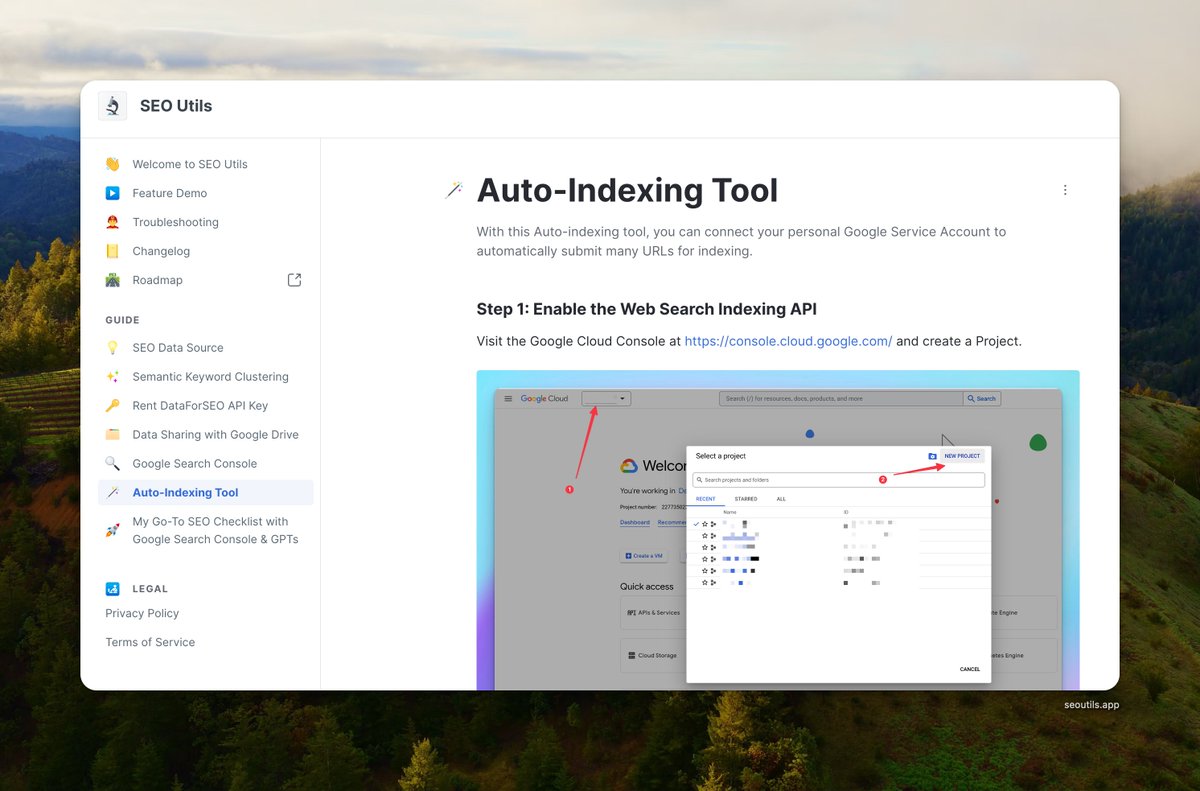Click the Auto-Indexing Tool page heading
Image resolution: width=1200 pixels, height=791 pixels.
coord(627,190)
